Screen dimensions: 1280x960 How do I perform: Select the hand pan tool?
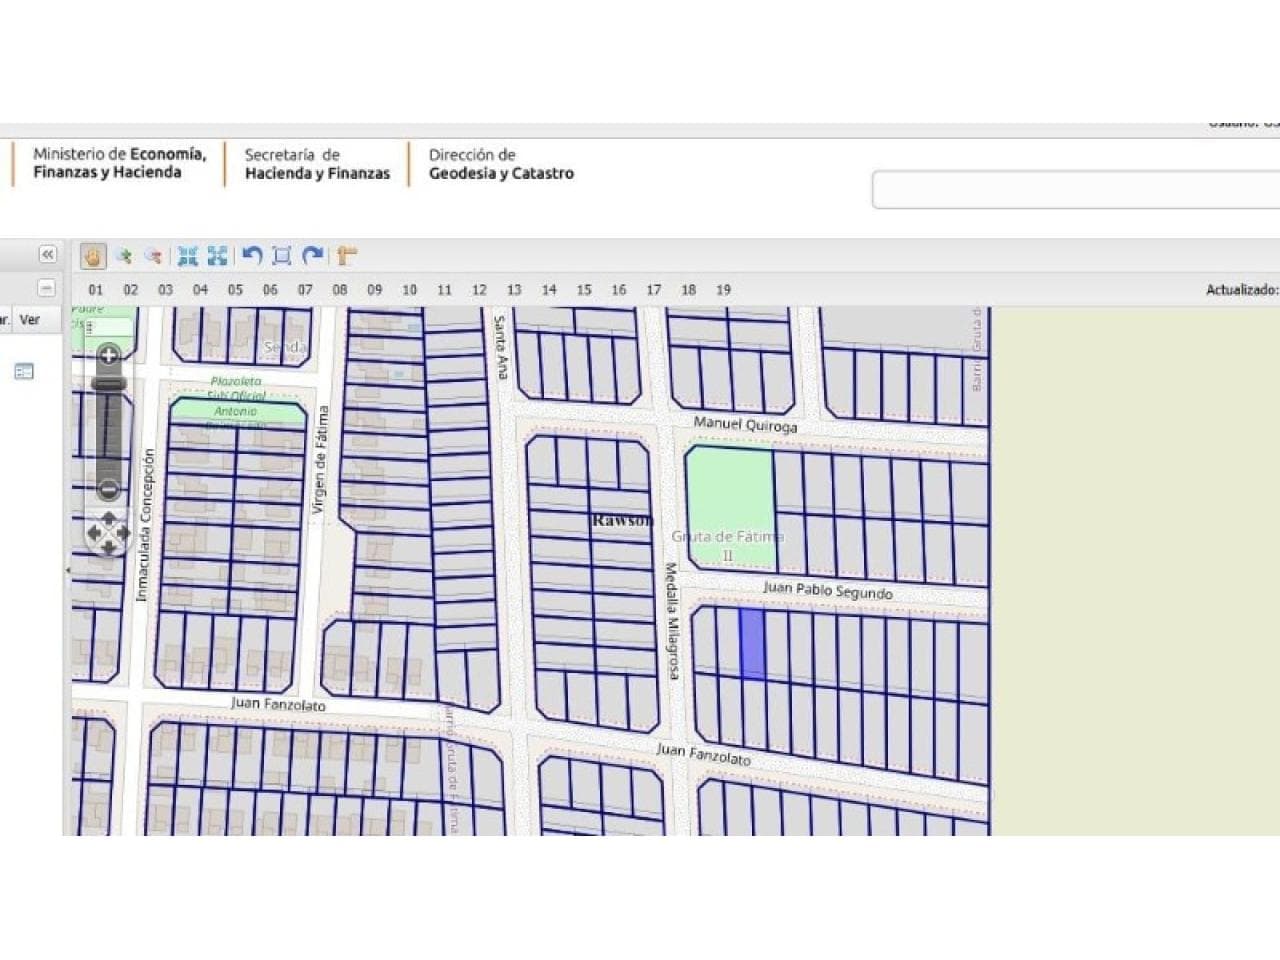click(x=93, y=256)
